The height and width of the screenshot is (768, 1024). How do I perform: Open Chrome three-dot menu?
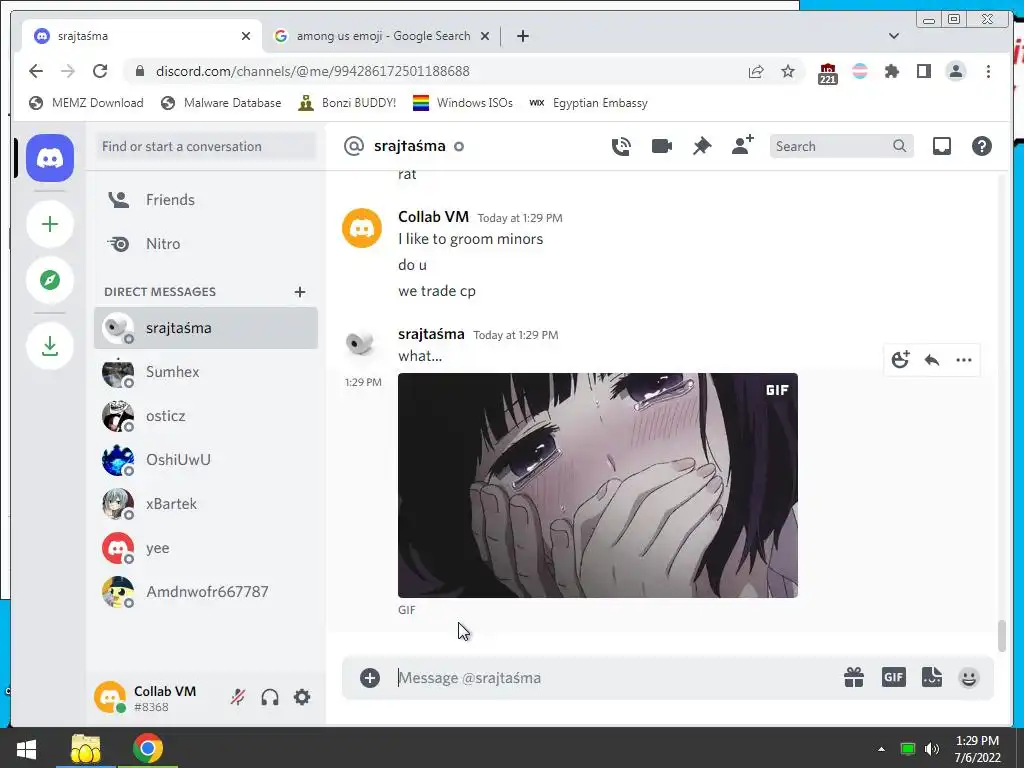coord(988,71)
